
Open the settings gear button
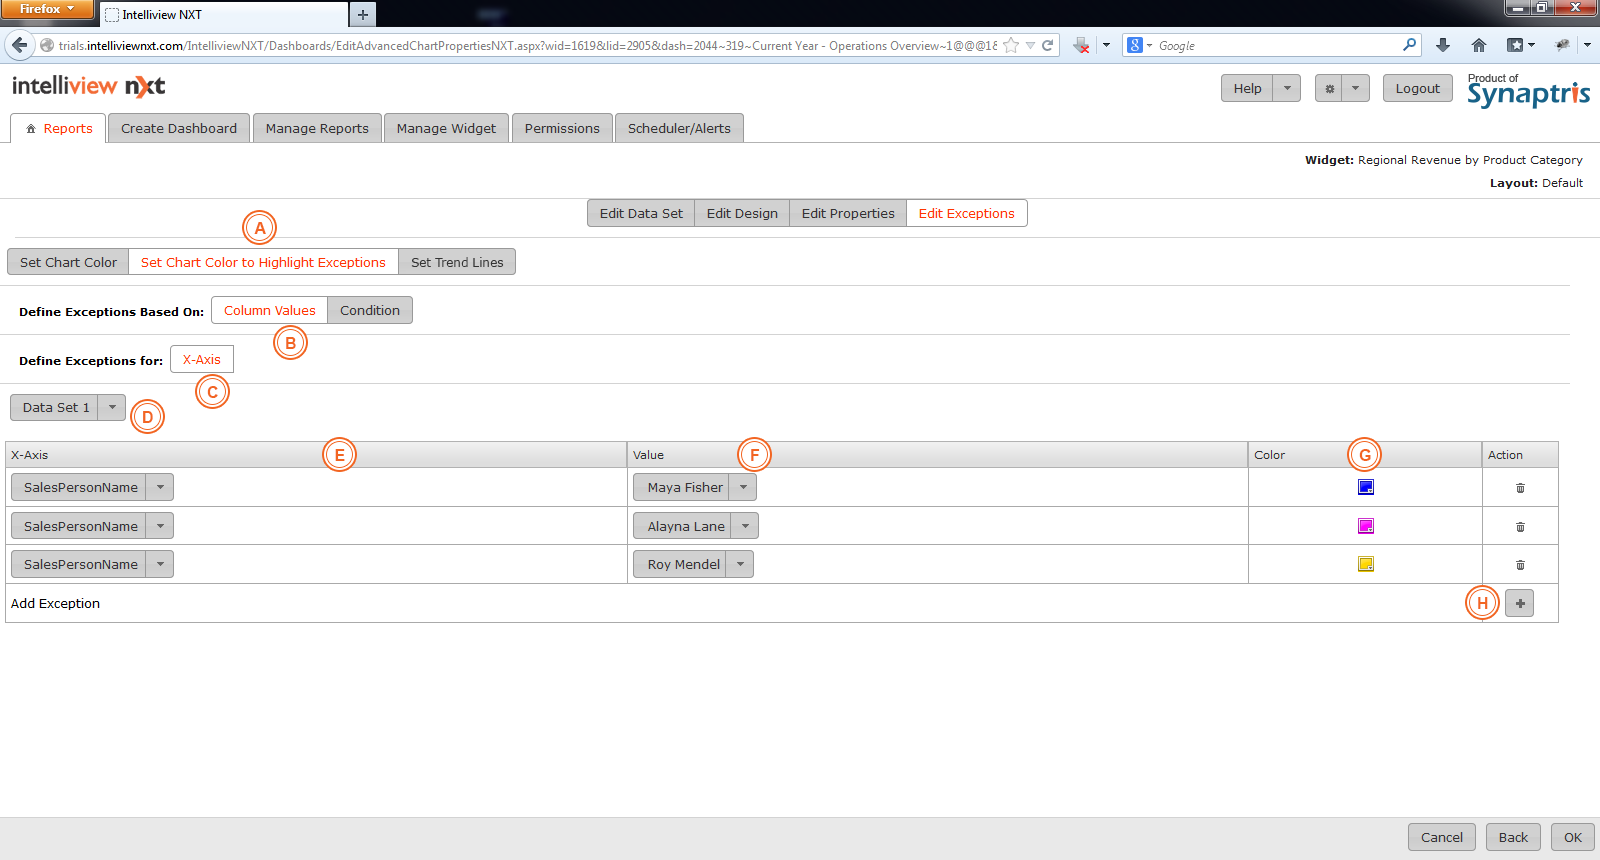1329,88
